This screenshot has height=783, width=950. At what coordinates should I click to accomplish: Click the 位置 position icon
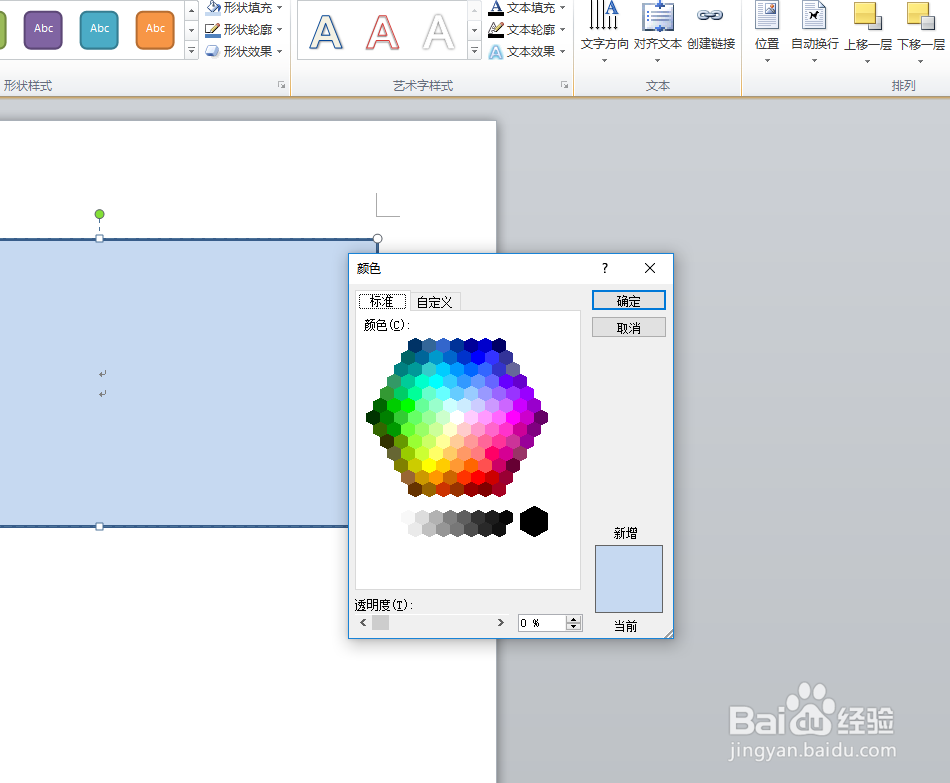tap(767, 16)
